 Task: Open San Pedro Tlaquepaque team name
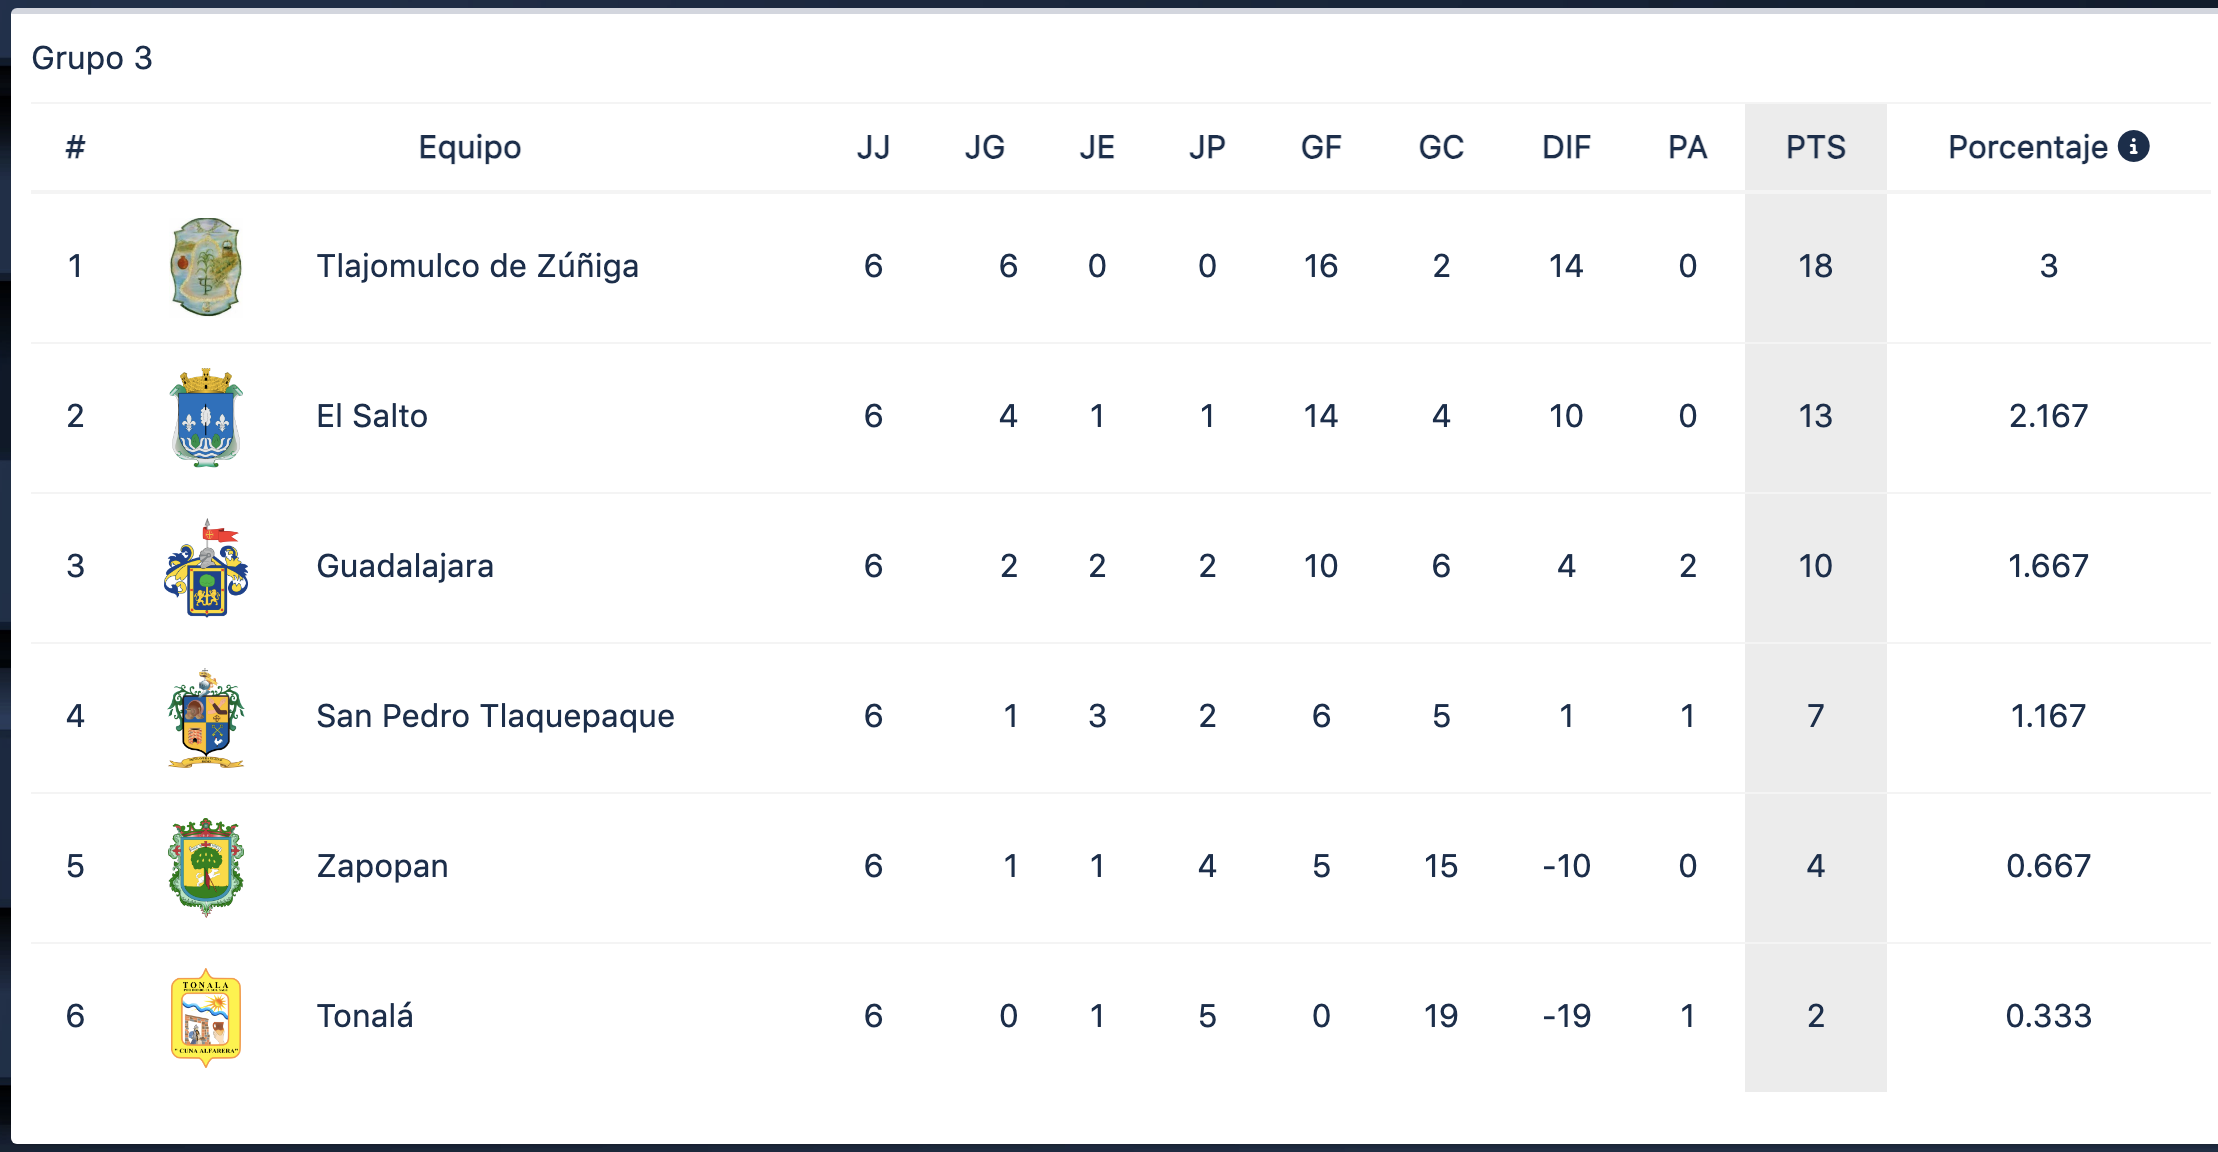[495, 717]
